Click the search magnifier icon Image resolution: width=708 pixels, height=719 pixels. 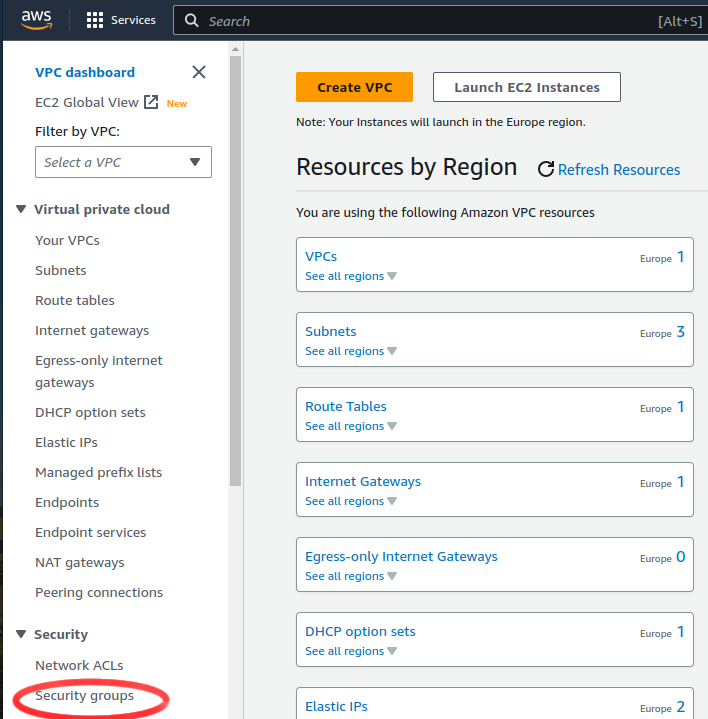pyautogui.click(x=192, y=20)
